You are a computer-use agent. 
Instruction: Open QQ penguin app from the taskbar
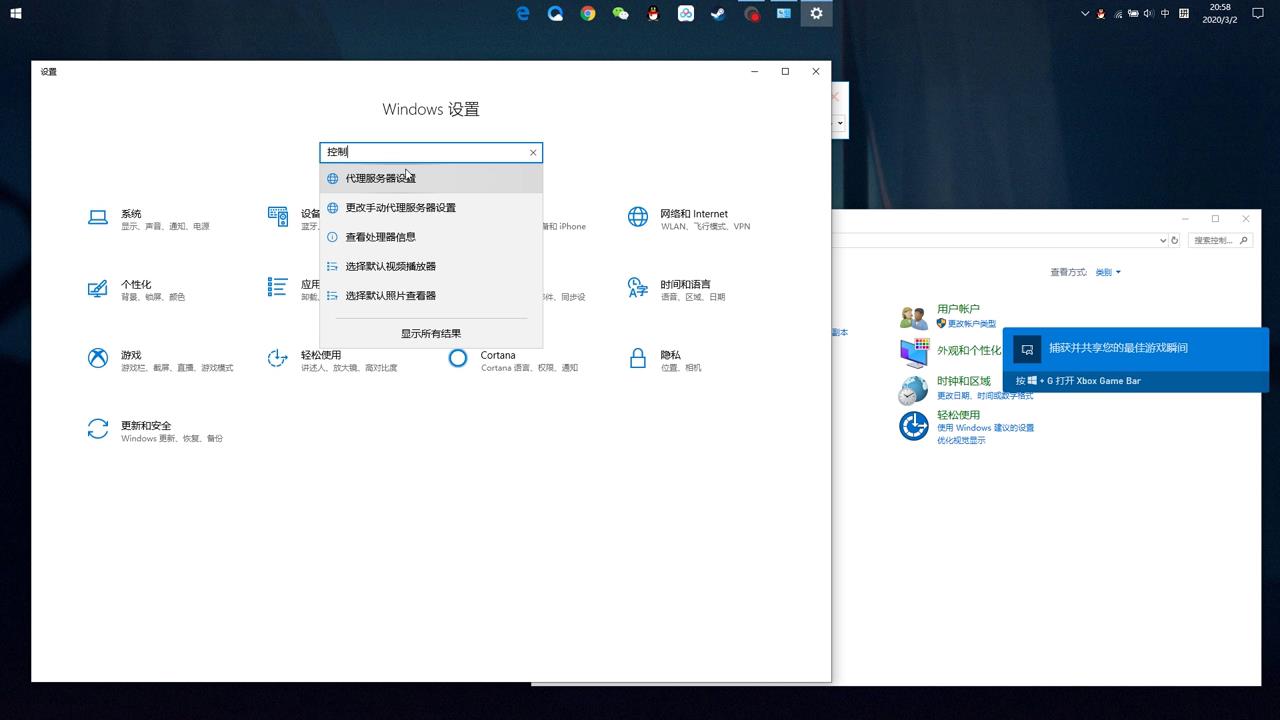(653, 14)
